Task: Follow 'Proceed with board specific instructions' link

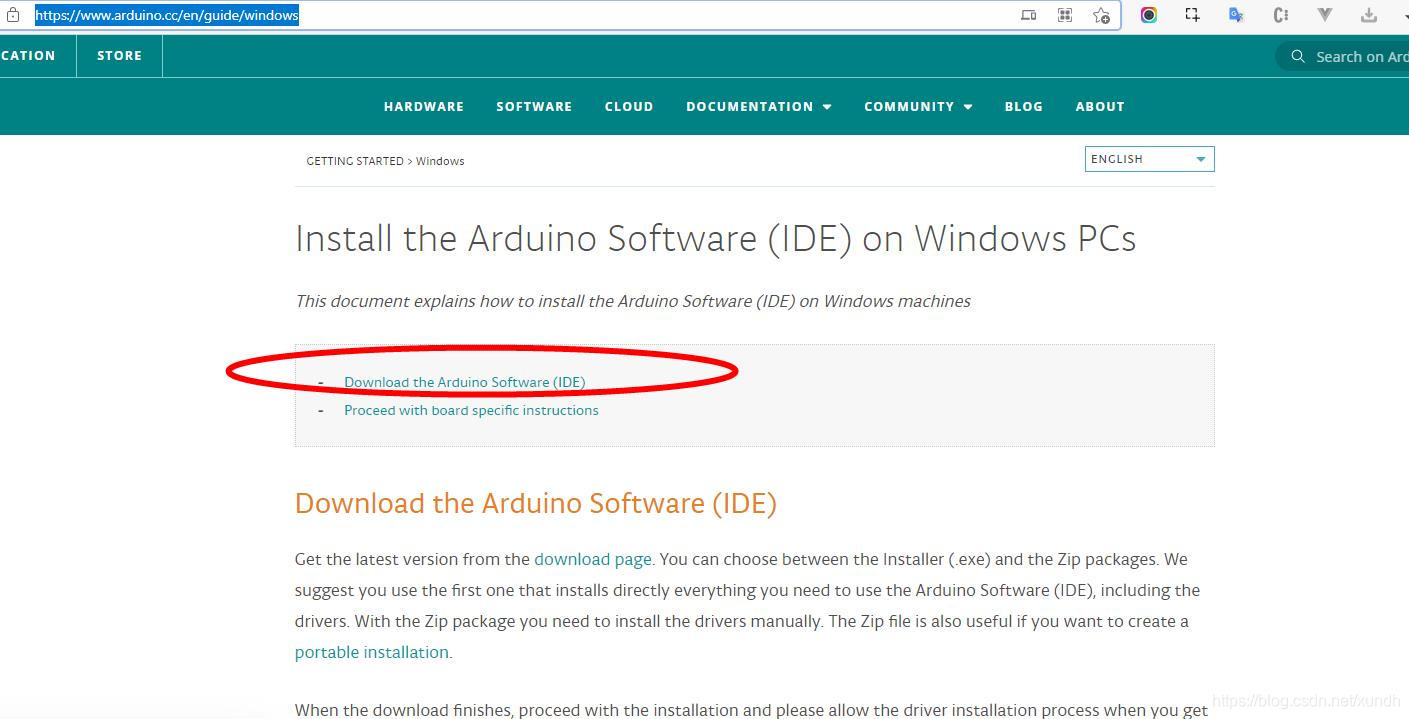Action: pyautogui.click(x=471, y=410)
